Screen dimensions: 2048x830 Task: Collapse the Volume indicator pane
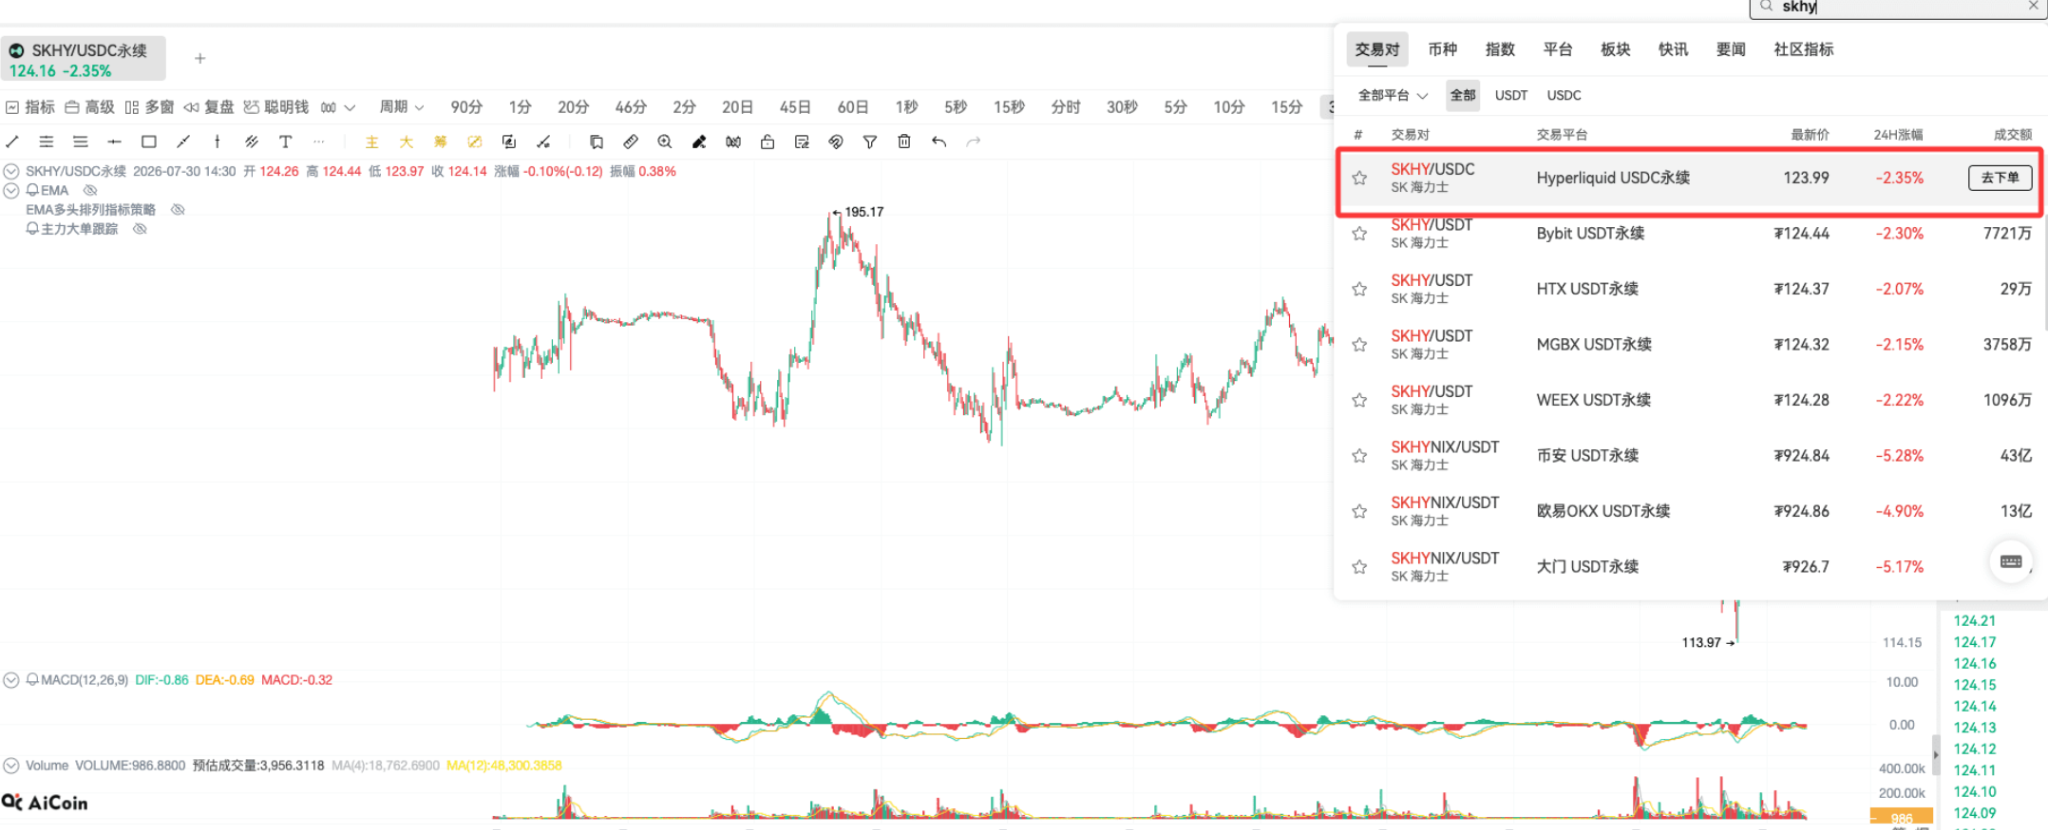[x=11, y=766]
